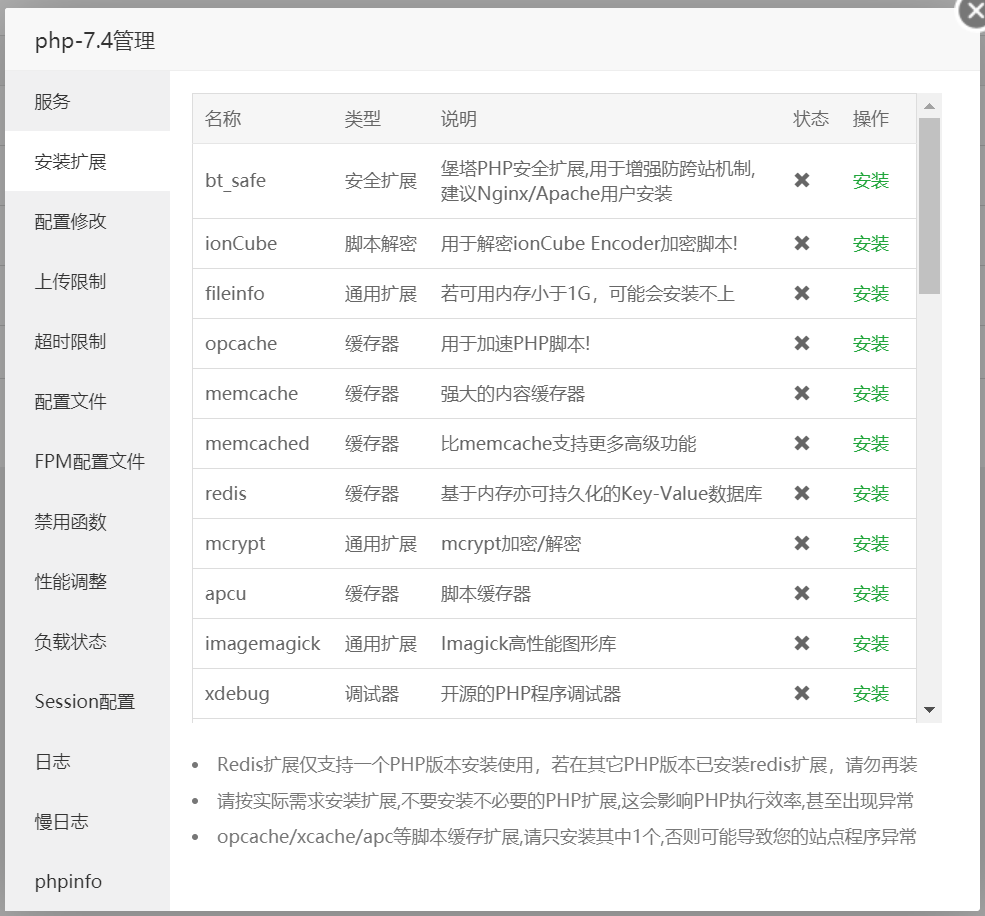The width and height of the screenshot is (985, 916).
Task: Click the apcu extension name
Action: coord(226,594)
